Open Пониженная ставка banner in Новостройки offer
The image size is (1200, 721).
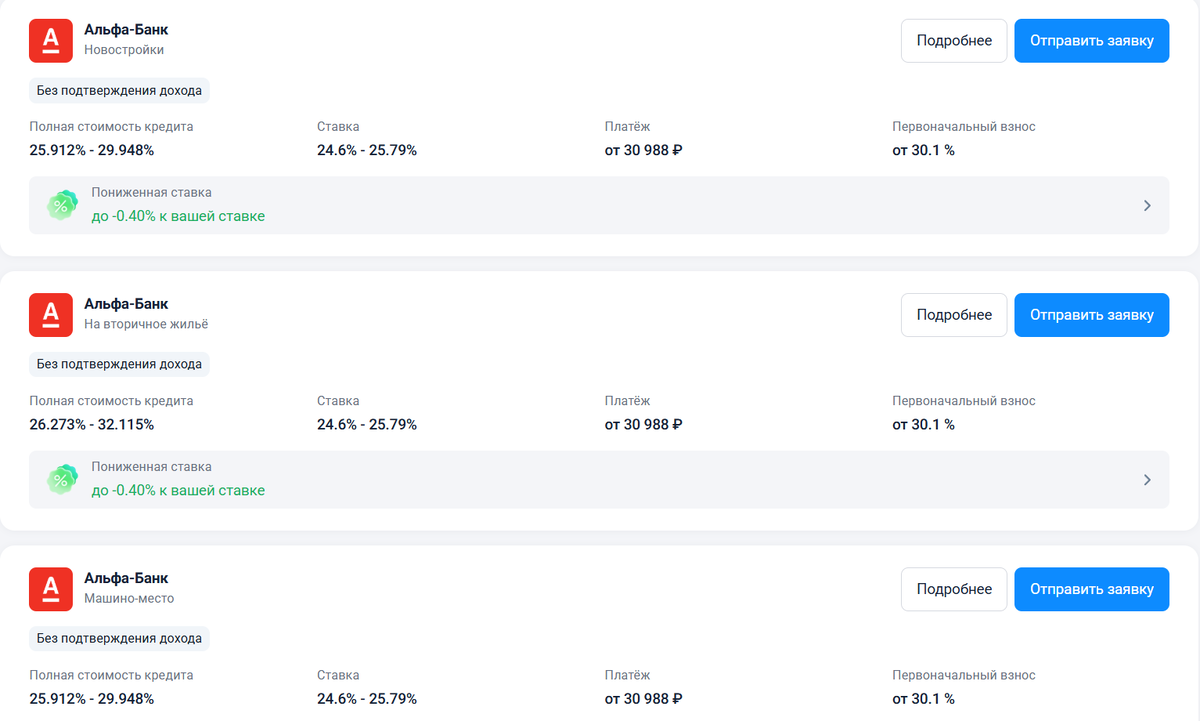click(x=598, y=205)
